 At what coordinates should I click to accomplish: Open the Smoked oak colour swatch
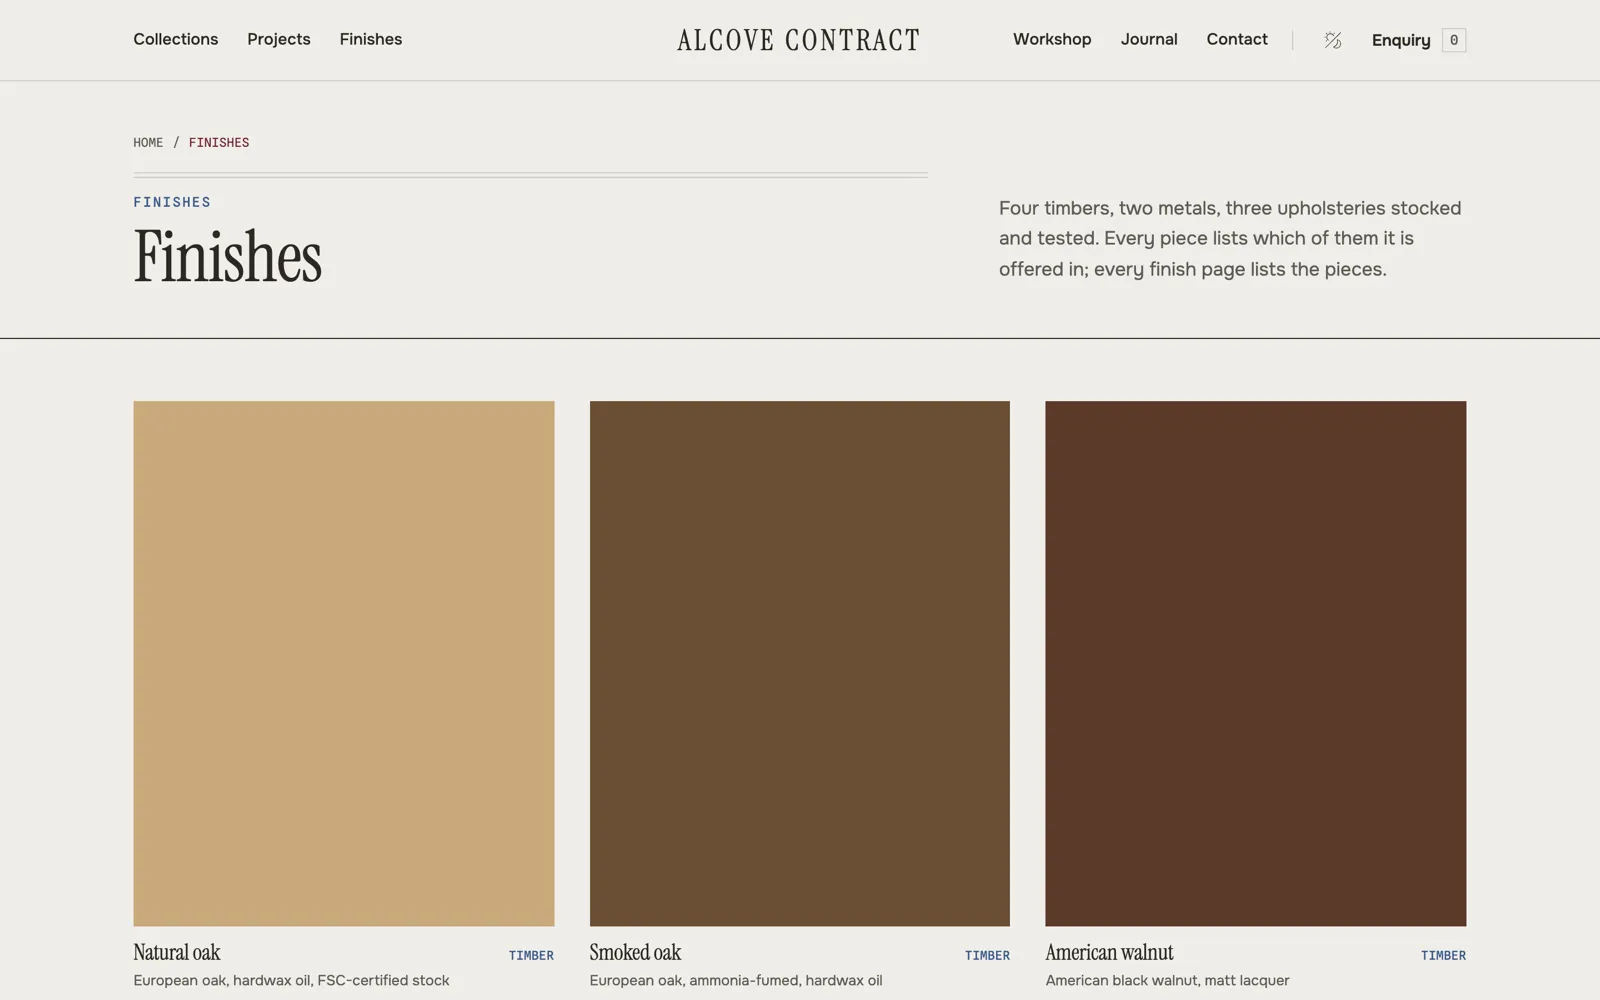click(x=800, y=663)
